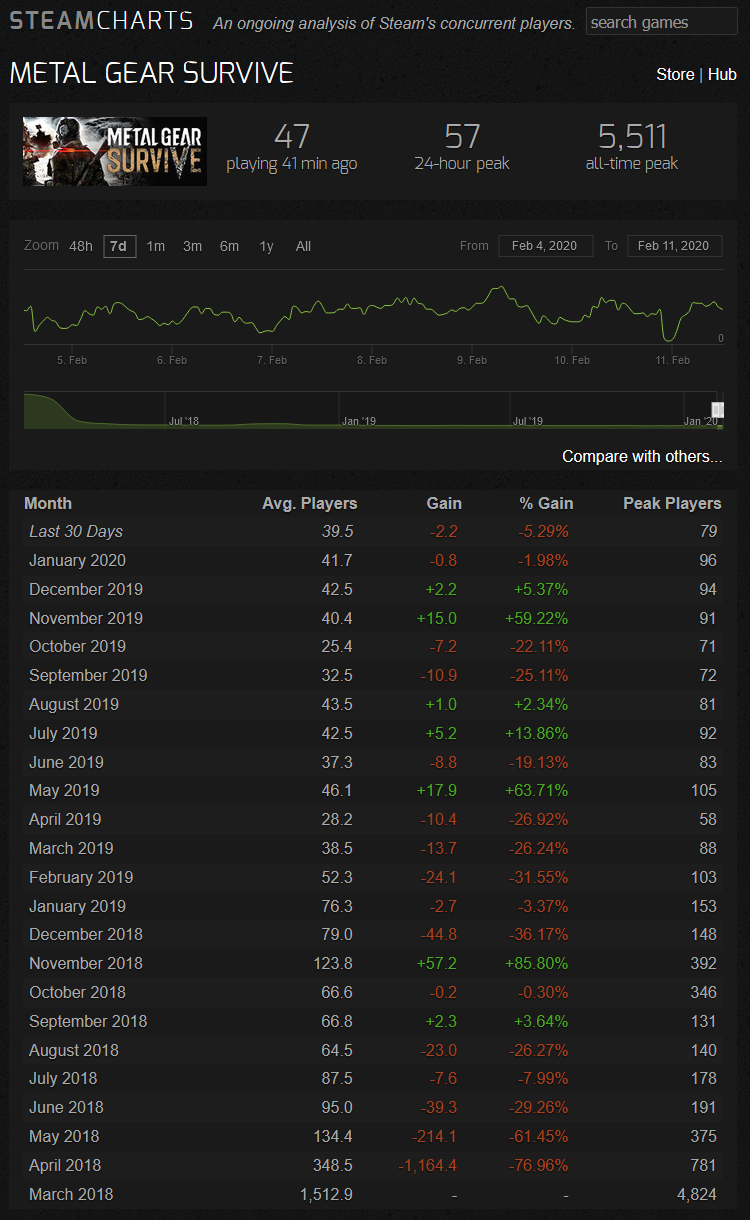The height and width of the screenshot is (1220, 750).
Task: Select October 2018 peak players 346
Action: coord(704,992)
